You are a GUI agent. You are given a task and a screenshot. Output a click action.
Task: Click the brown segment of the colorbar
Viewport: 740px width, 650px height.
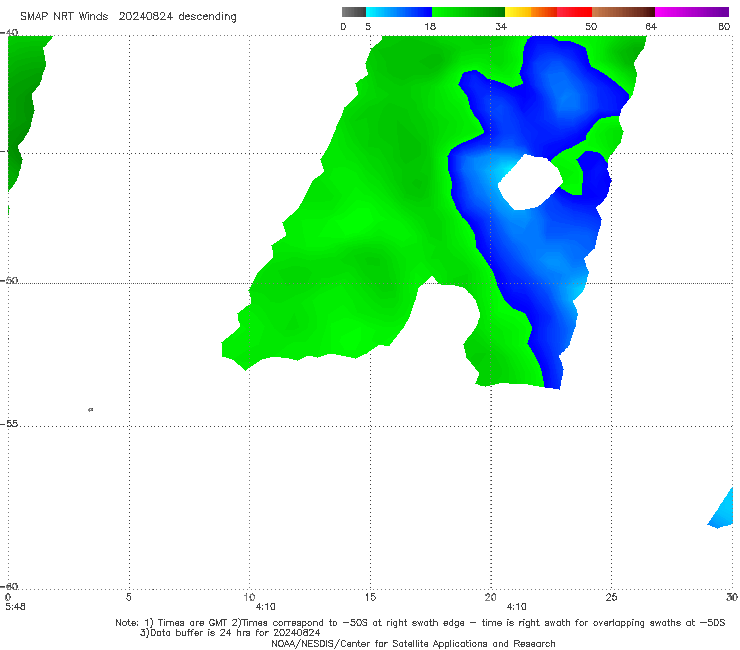[623, 12]
